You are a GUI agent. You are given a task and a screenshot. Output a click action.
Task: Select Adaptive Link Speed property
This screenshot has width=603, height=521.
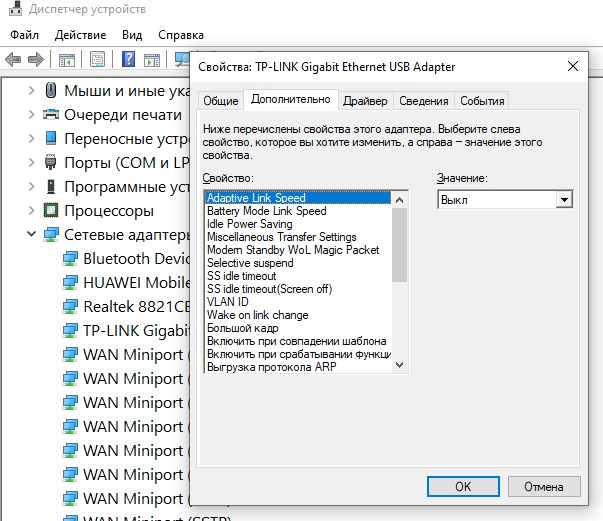coord(298,198)
